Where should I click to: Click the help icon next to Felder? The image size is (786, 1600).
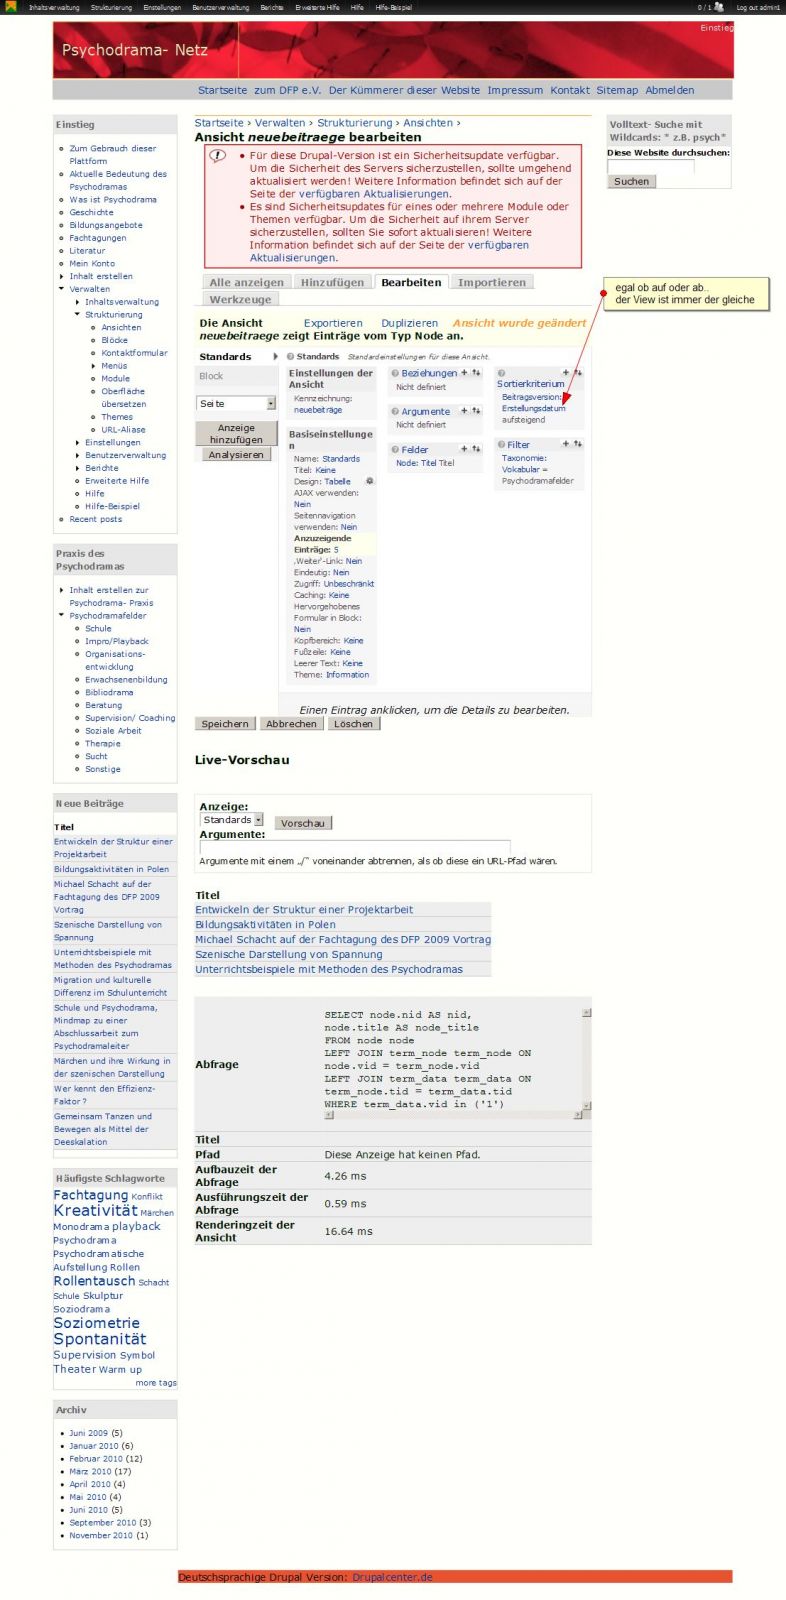click(395, 450)
